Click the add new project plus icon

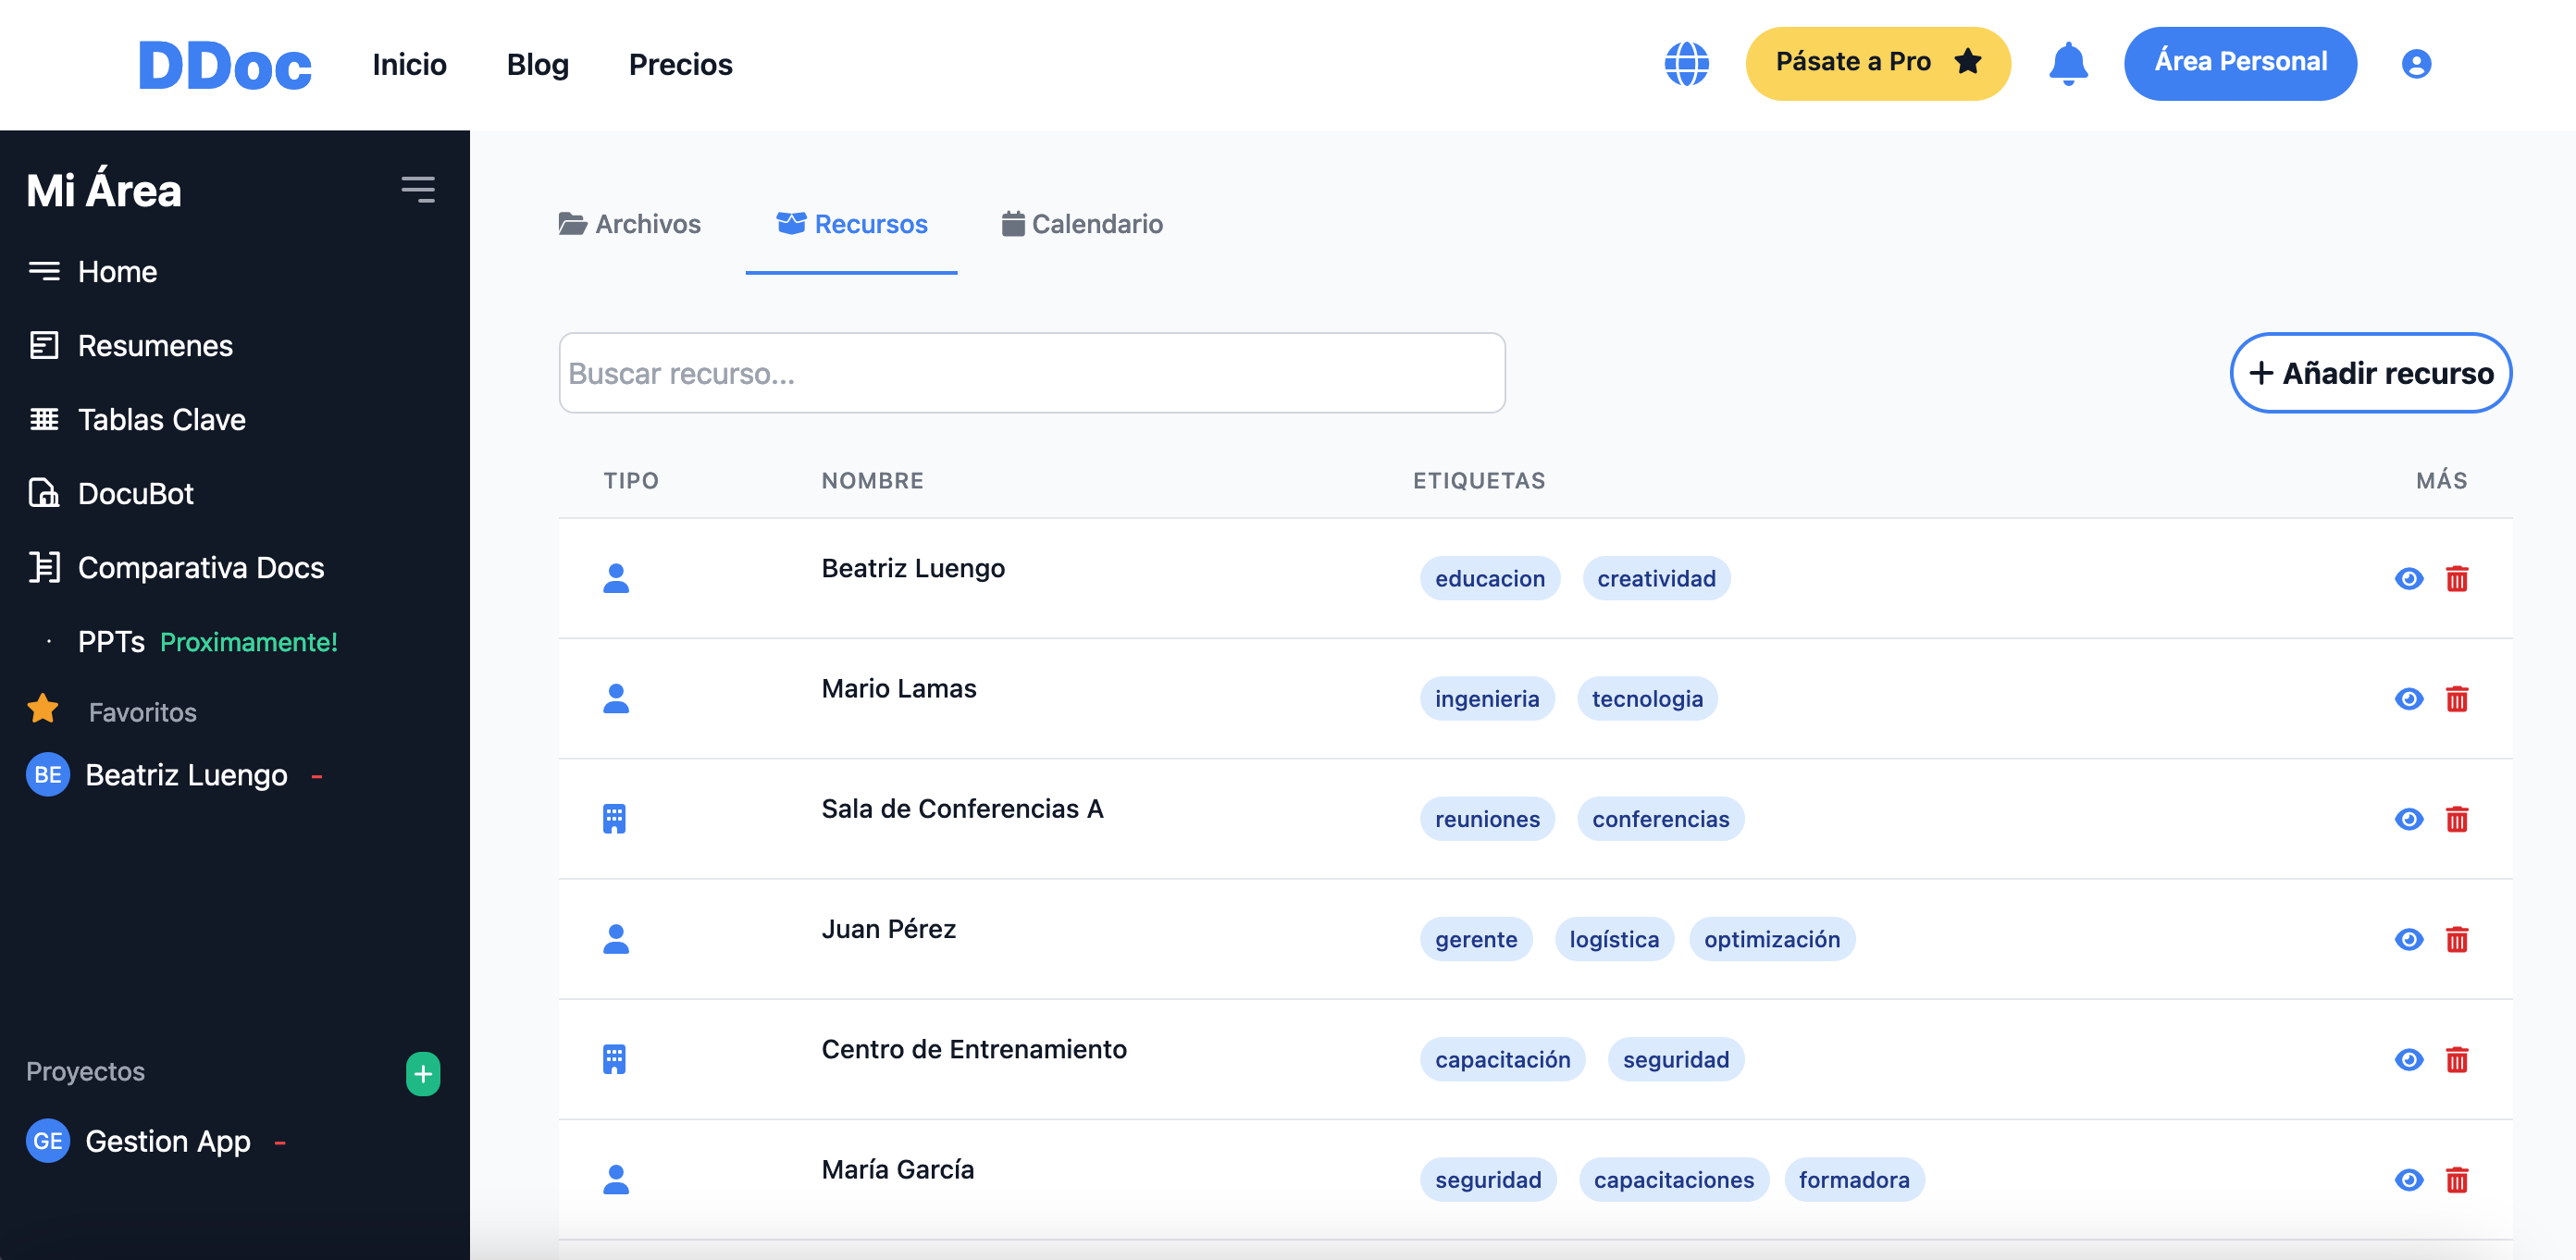(x=424, y=1073)
